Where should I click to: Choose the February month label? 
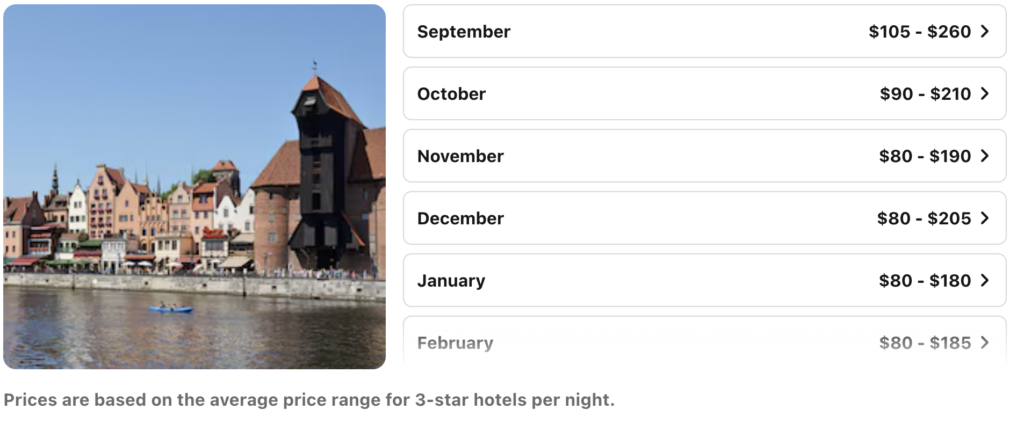[x=455, y=343]
